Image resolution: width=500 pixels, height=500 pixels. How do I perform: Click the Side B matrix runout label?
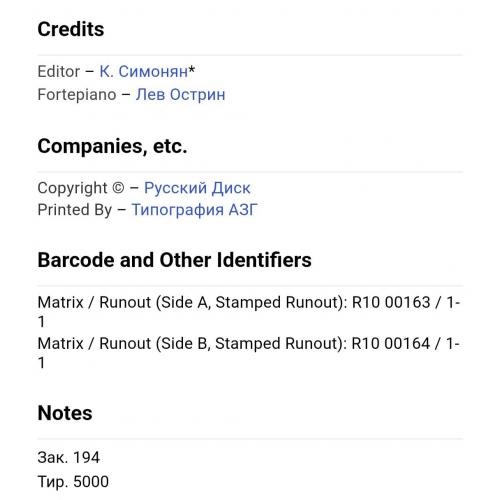click(x=192, y=344)
